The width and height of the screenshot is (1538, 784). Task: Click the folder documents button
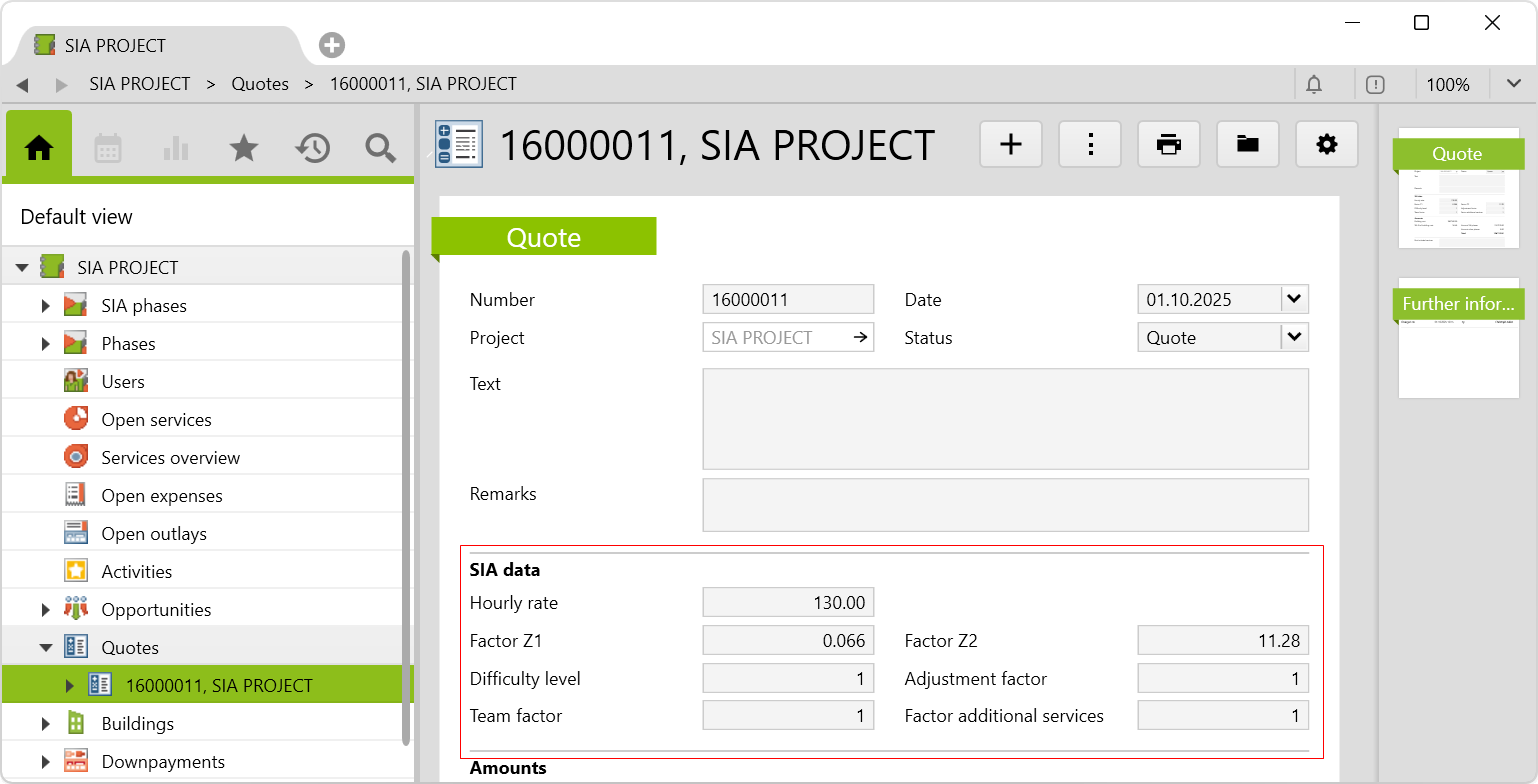pyautogui.click(x=1247, y=144)
